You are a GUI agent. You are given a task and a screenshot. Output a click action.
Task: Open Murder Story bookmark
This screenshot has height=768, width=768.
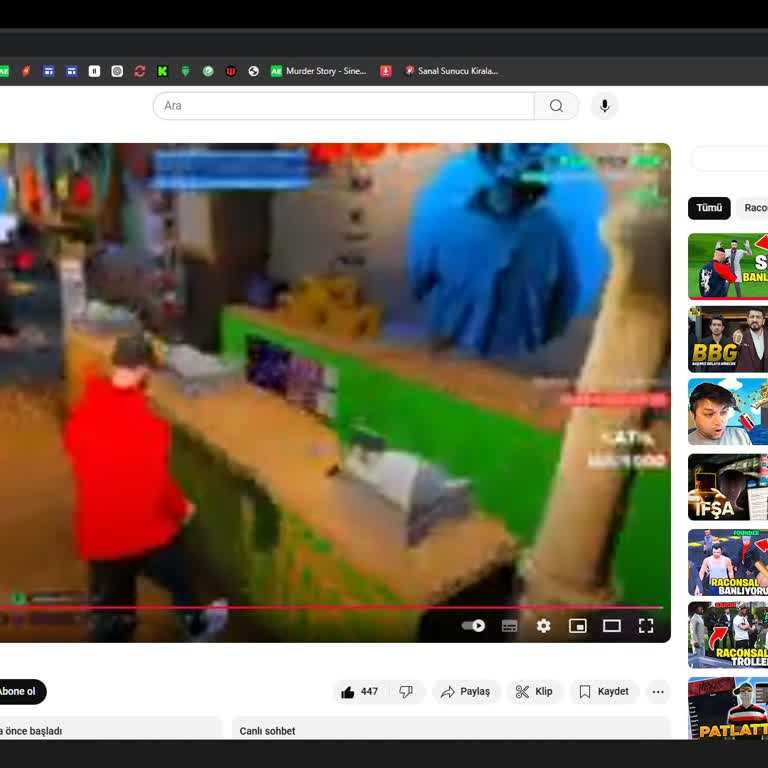pos(318,71)
